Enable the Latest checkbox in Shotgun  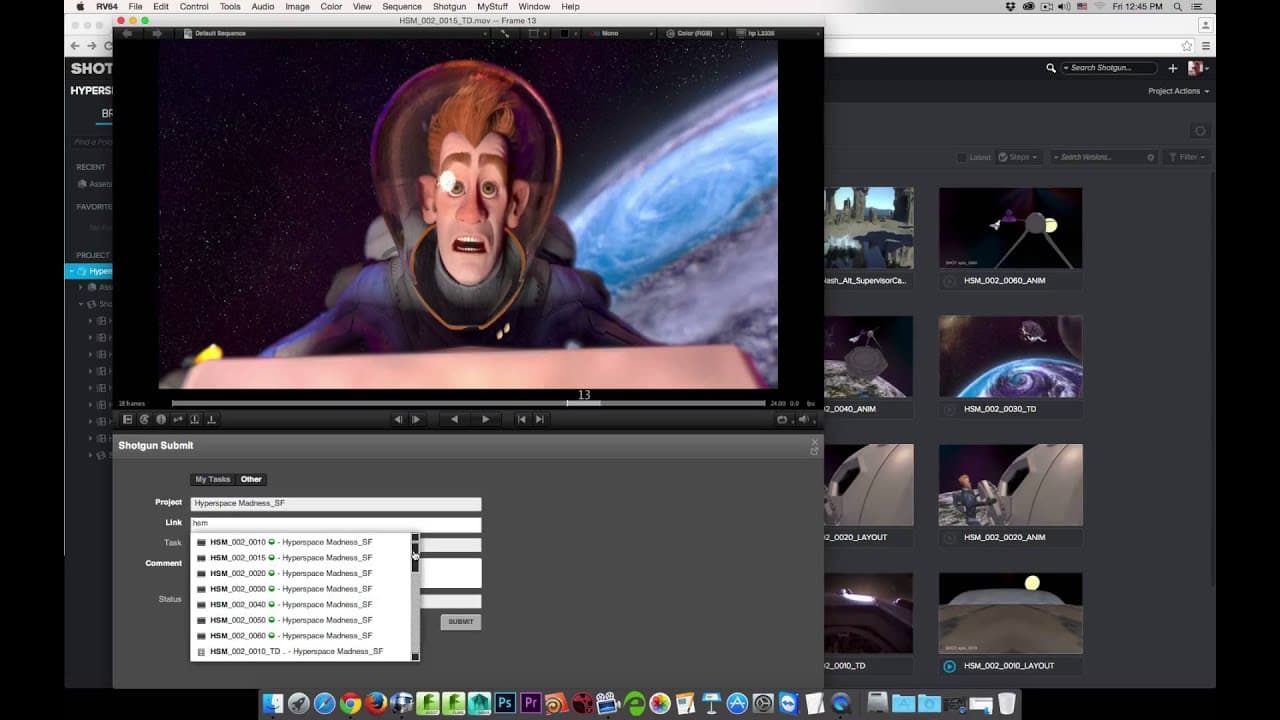click(x=962, y=157)
